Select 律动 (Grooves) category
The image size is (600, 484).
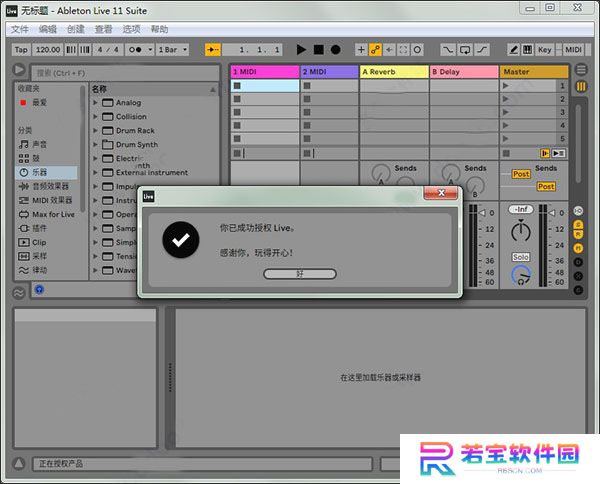[x=47, y=270]
